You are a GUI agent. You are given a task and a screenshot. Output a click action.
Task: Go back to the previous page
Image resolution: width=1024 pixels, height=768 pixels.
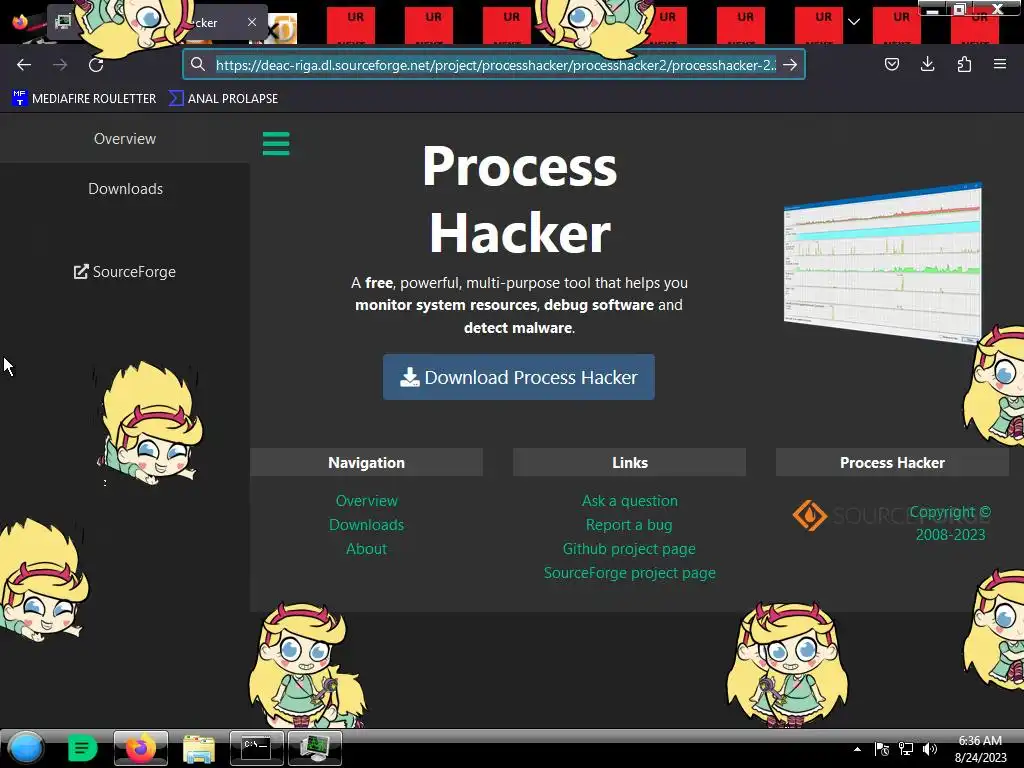[x=24, y=65]
